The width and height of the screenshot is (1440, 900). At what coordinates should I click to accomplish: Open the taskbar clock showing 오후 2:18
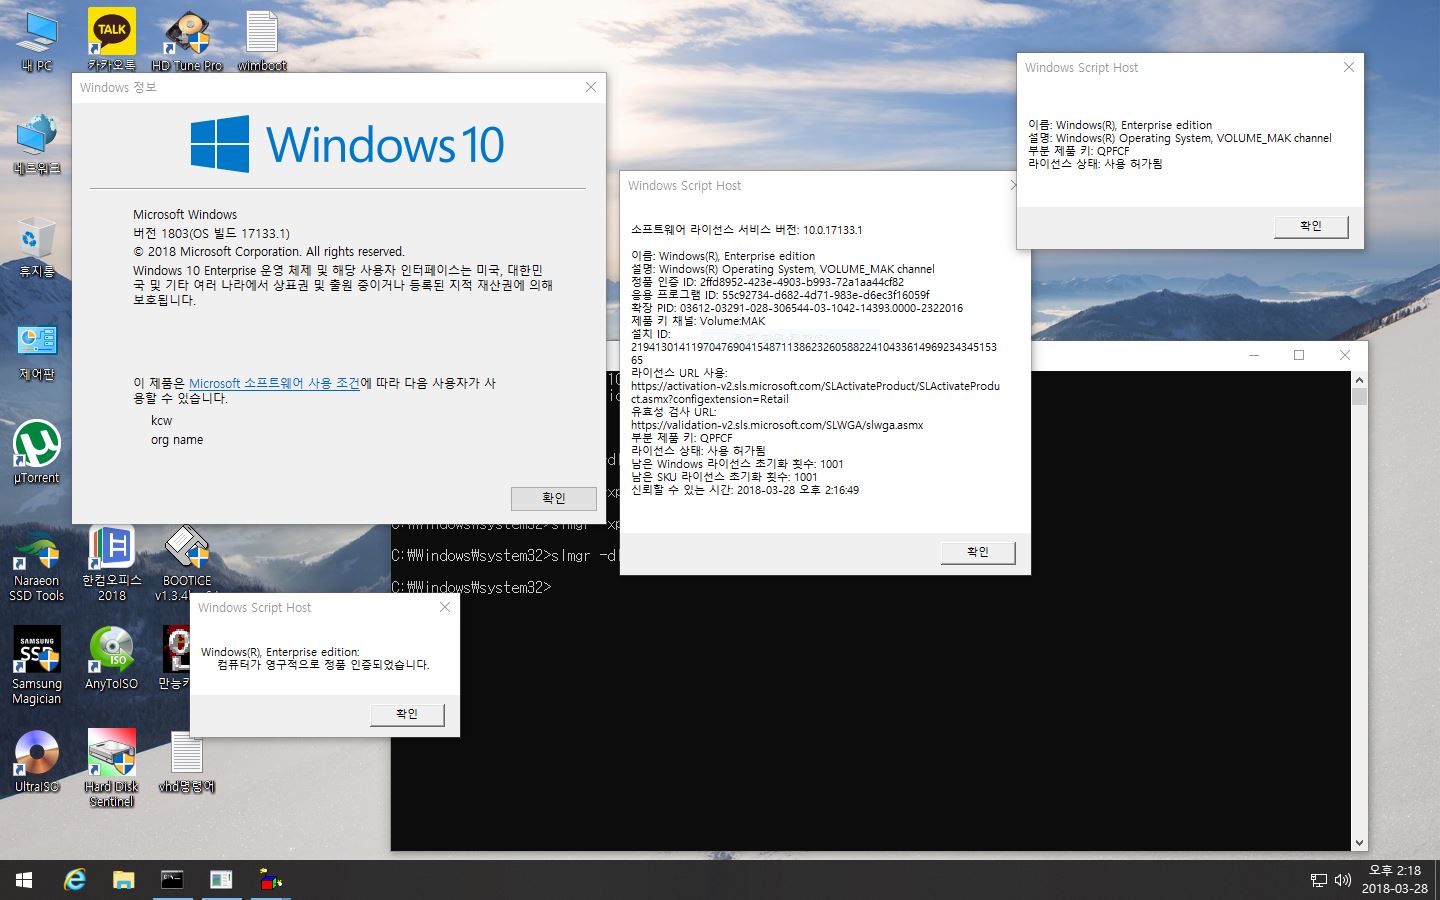click(1395, 880)
